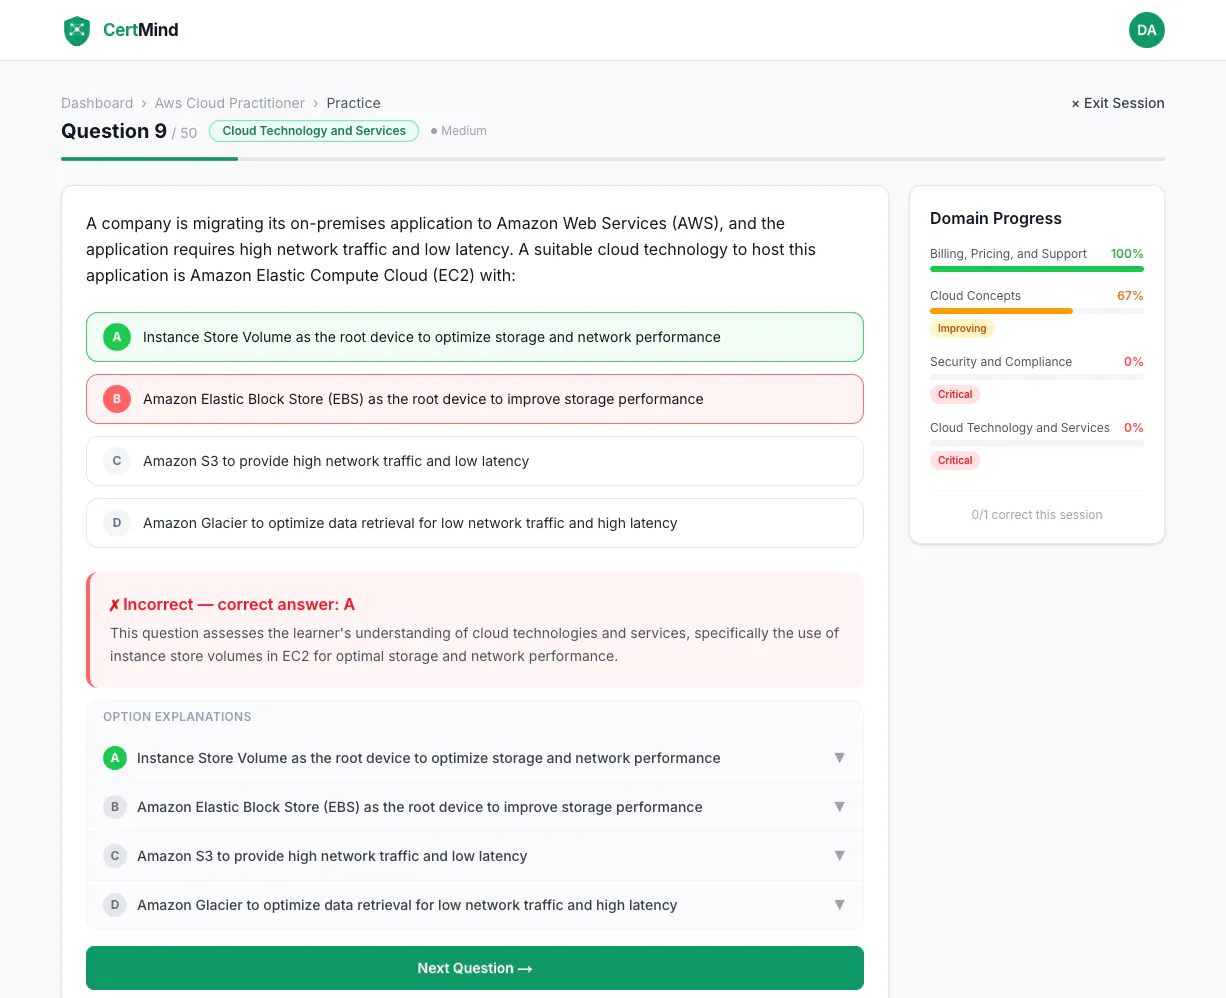
Task: Click the CertMind brand name
Action: [141, 30]
